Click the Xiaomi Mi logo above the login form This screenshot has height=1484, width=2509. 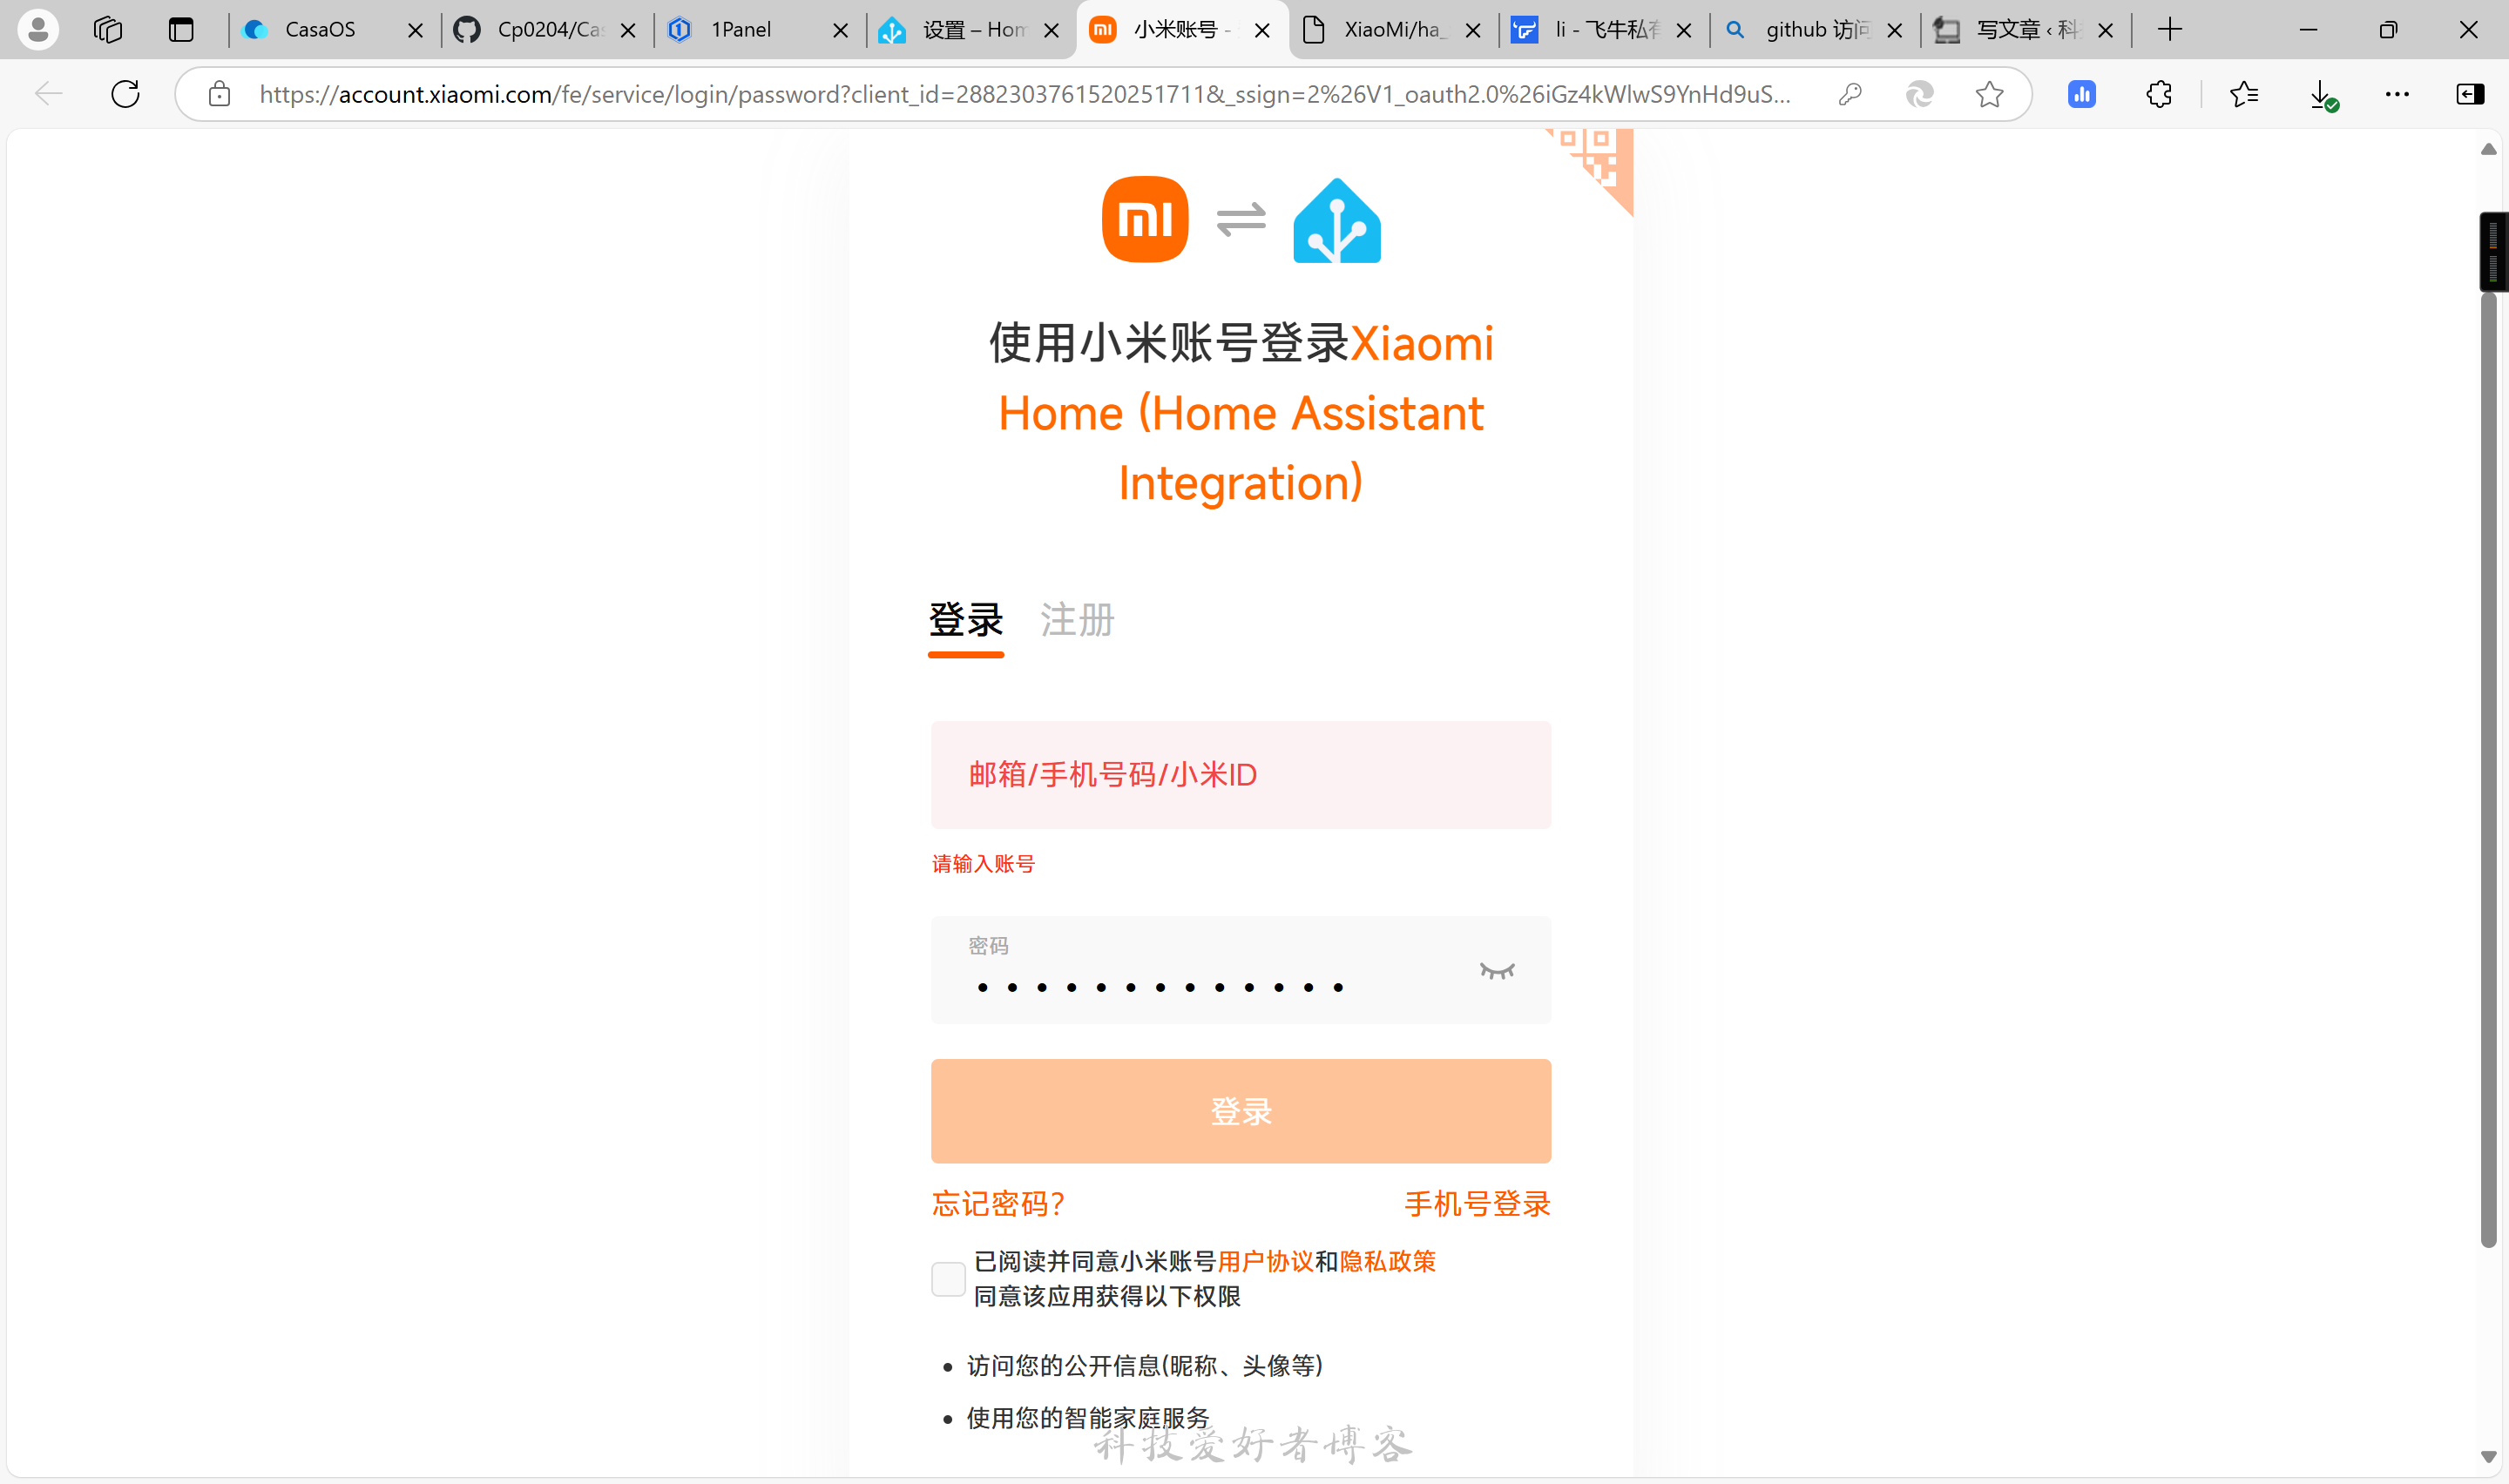pos(1145,219)
